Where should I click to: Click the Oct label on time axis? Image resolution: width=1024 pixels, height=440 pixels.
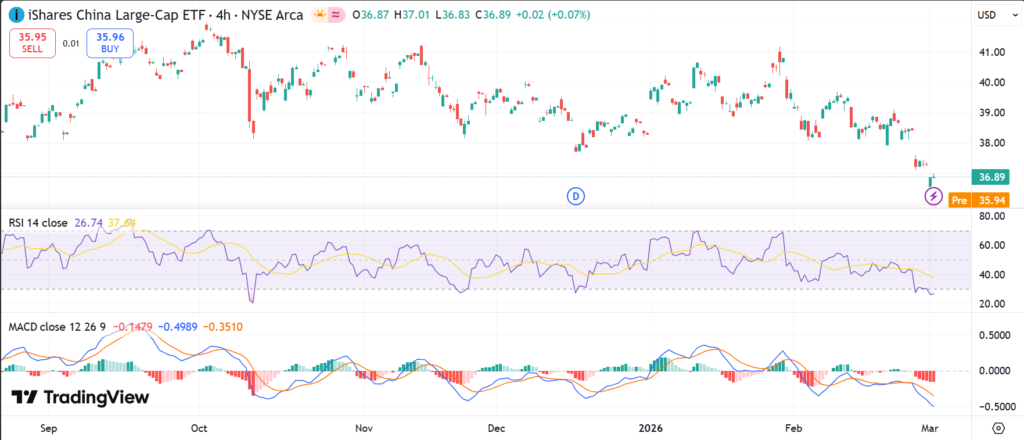(199, 427)
